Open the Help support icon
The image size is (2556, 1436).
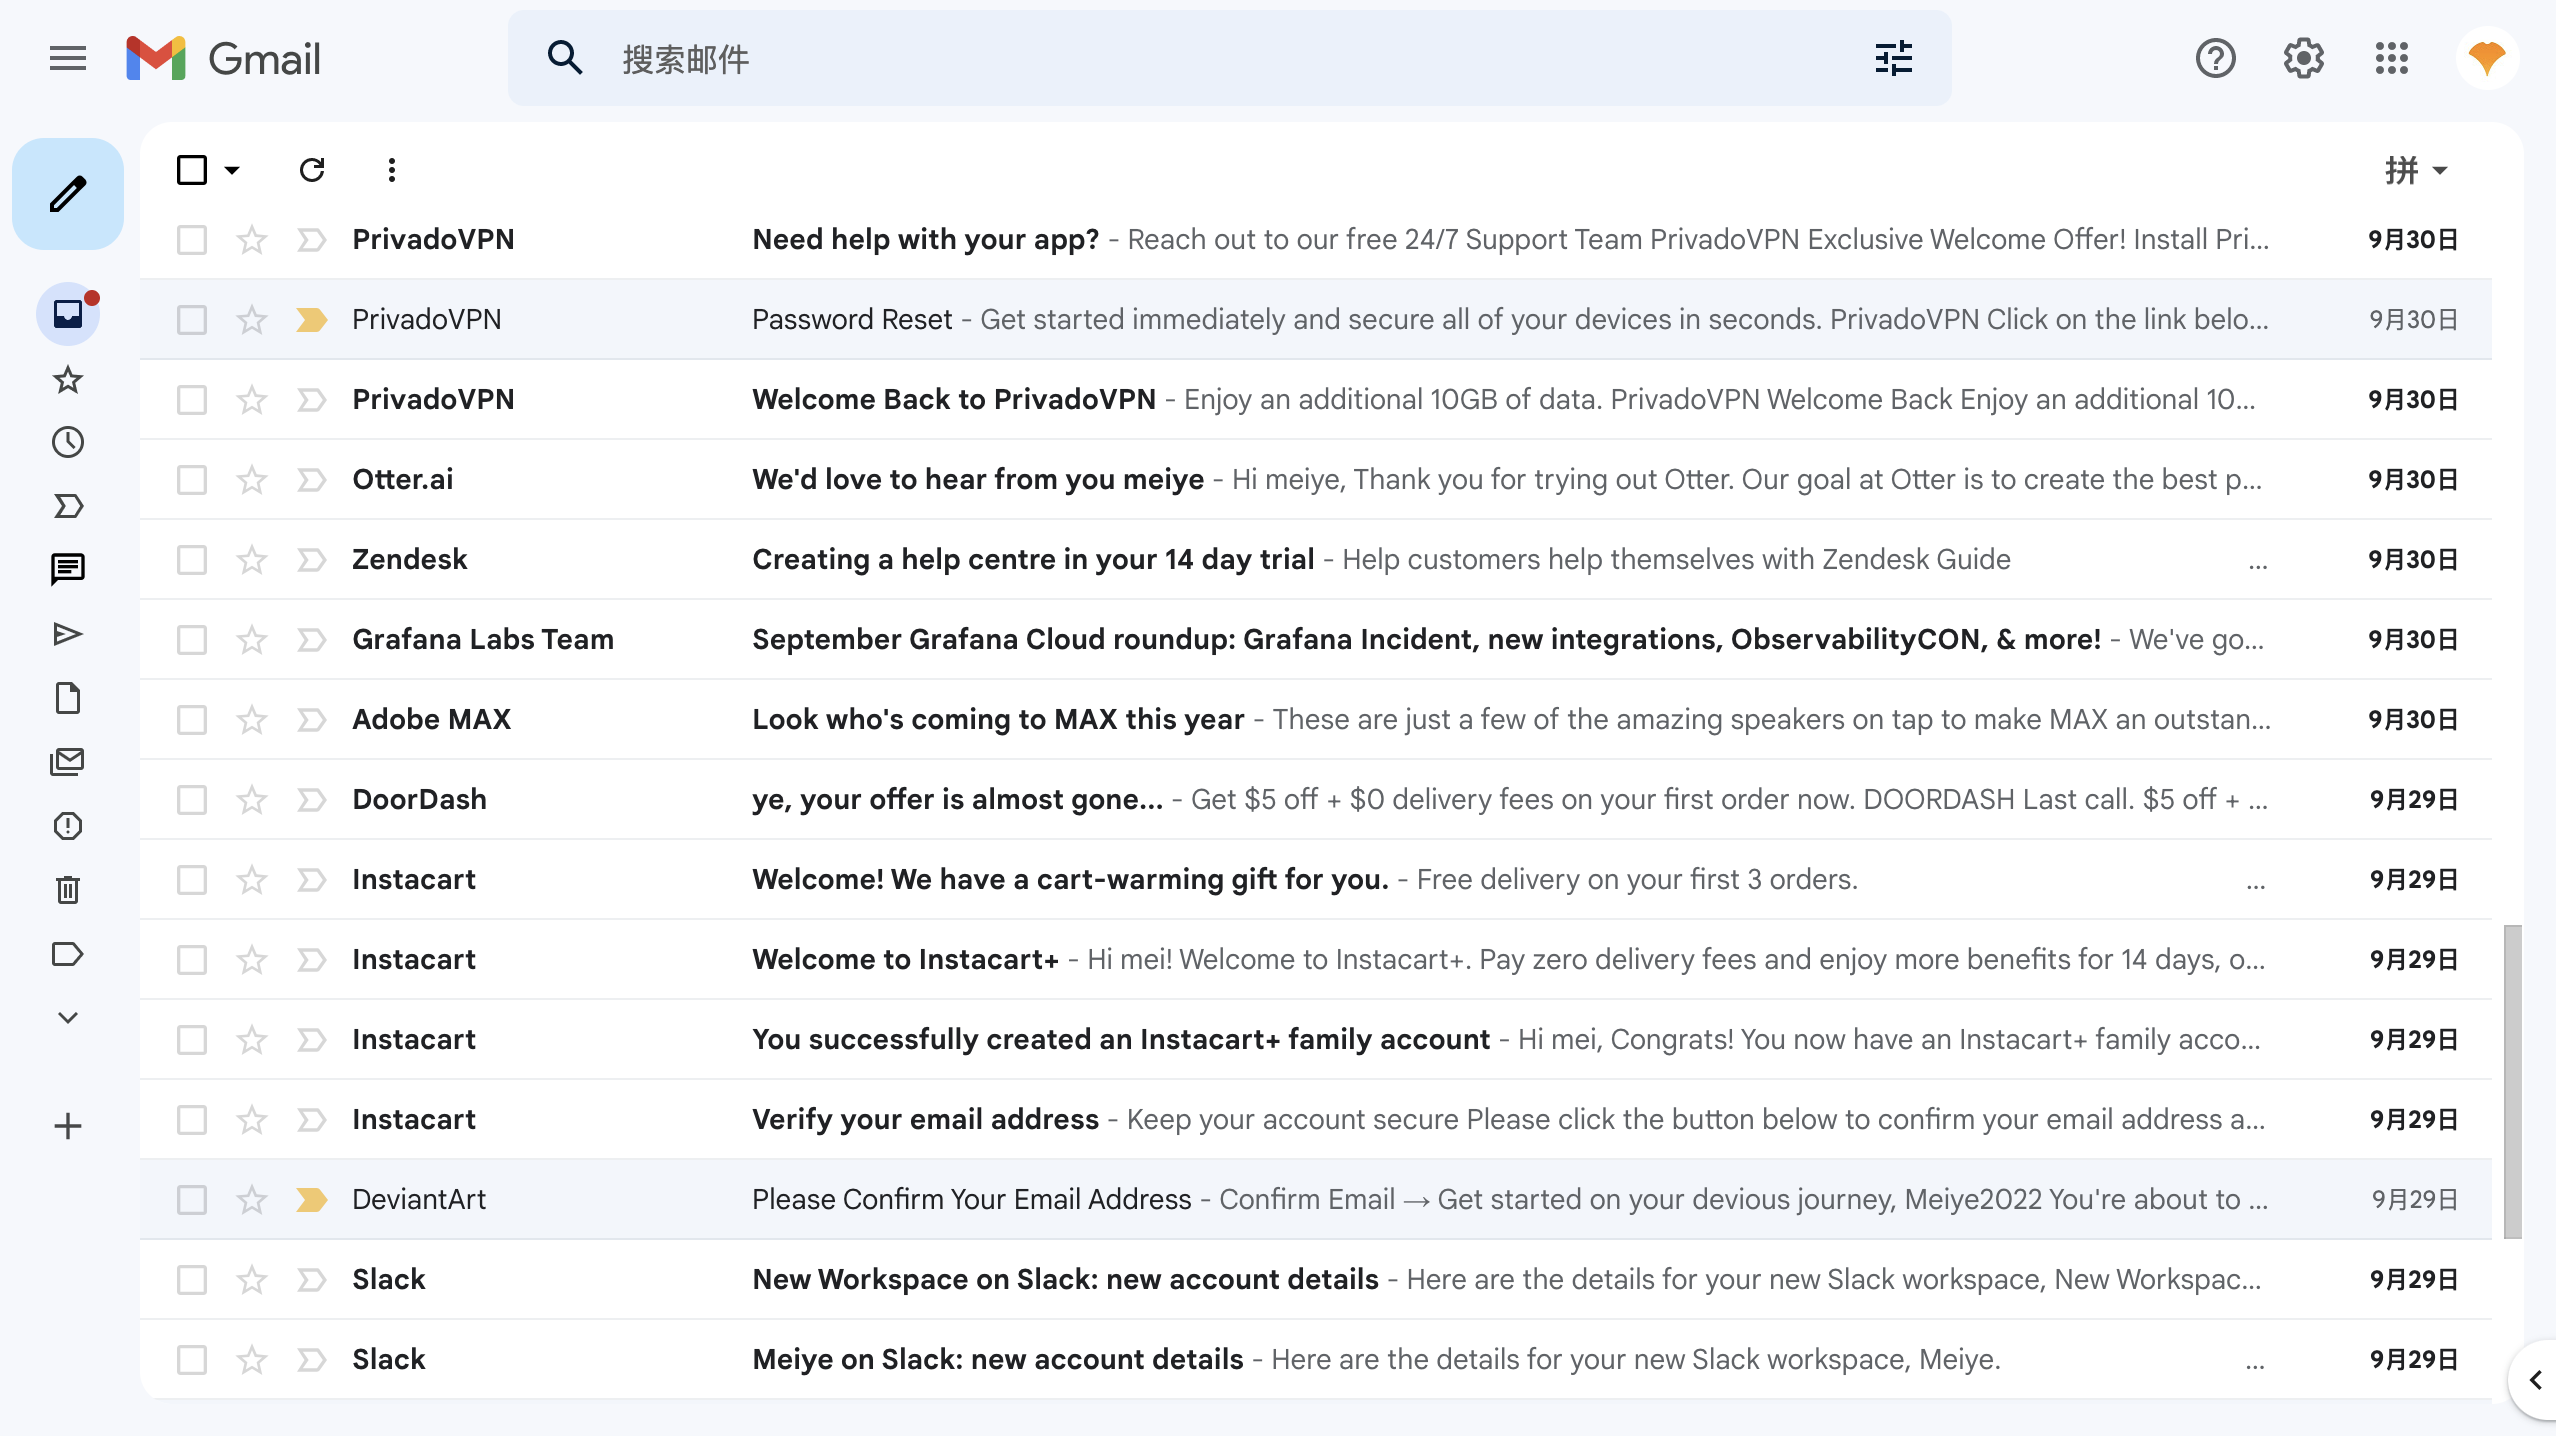[2216, 58]
